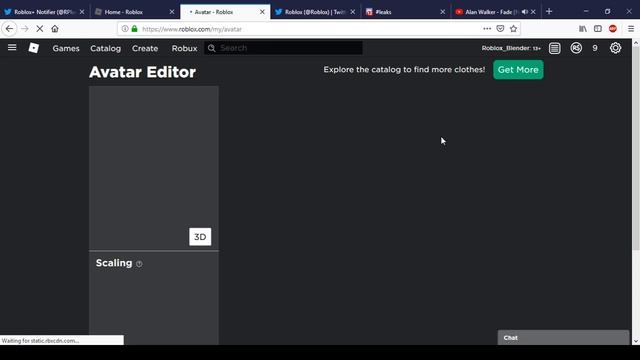Image resolution: width=640 pixels, height=360 pixels.
Task: Click the search magnifier icon
Action: pyautogui.click(x=211, y=48)
